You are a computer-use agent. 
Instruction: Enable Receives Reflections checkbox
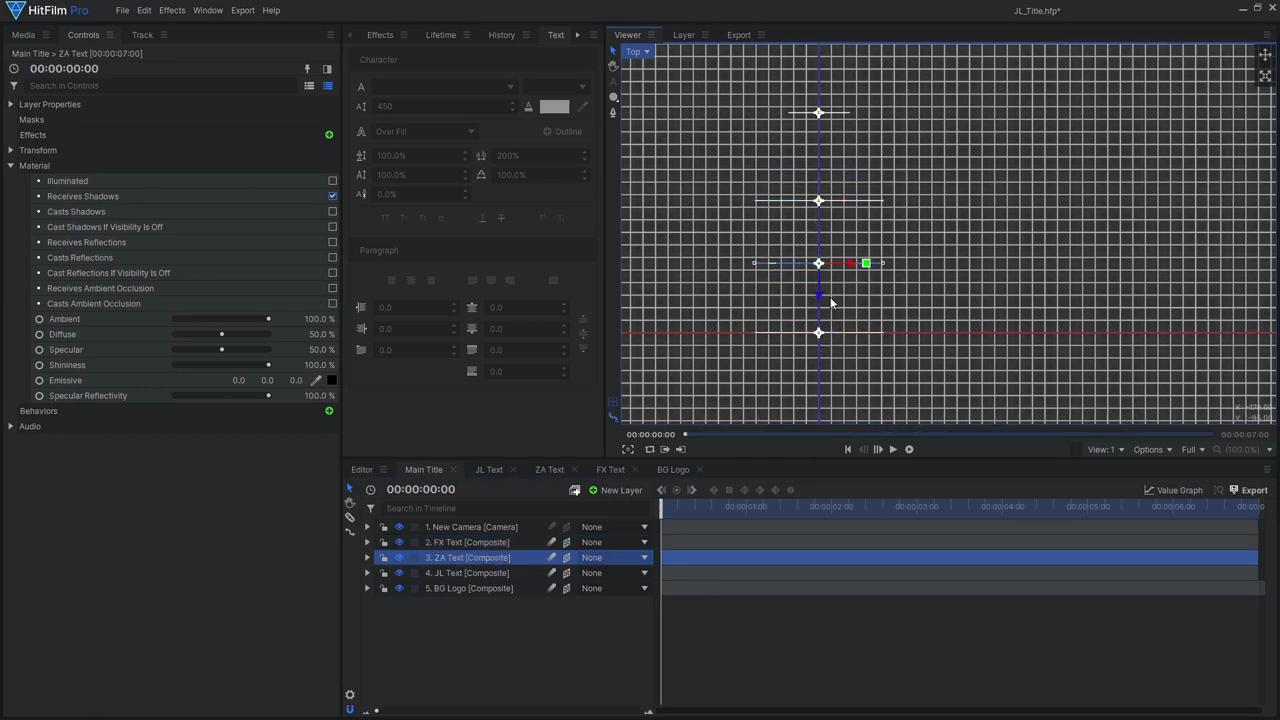pyautogui.click(x=332, y=242)
